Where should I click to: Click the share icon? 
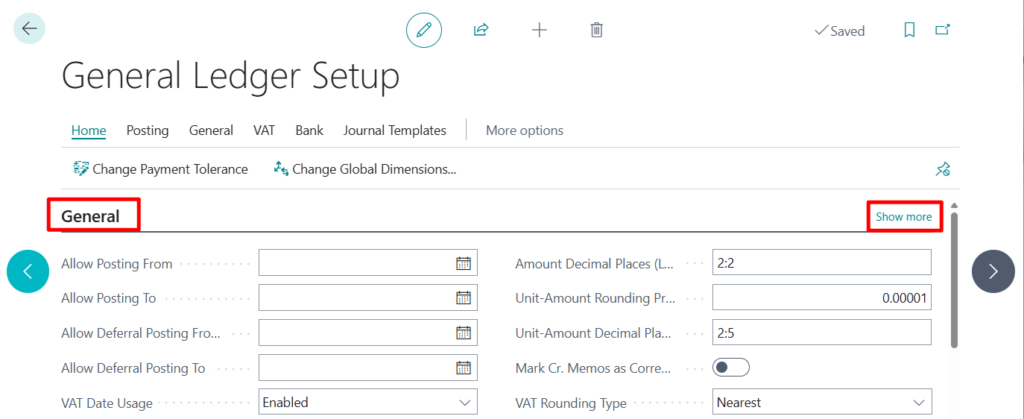[x=481, y=30]
